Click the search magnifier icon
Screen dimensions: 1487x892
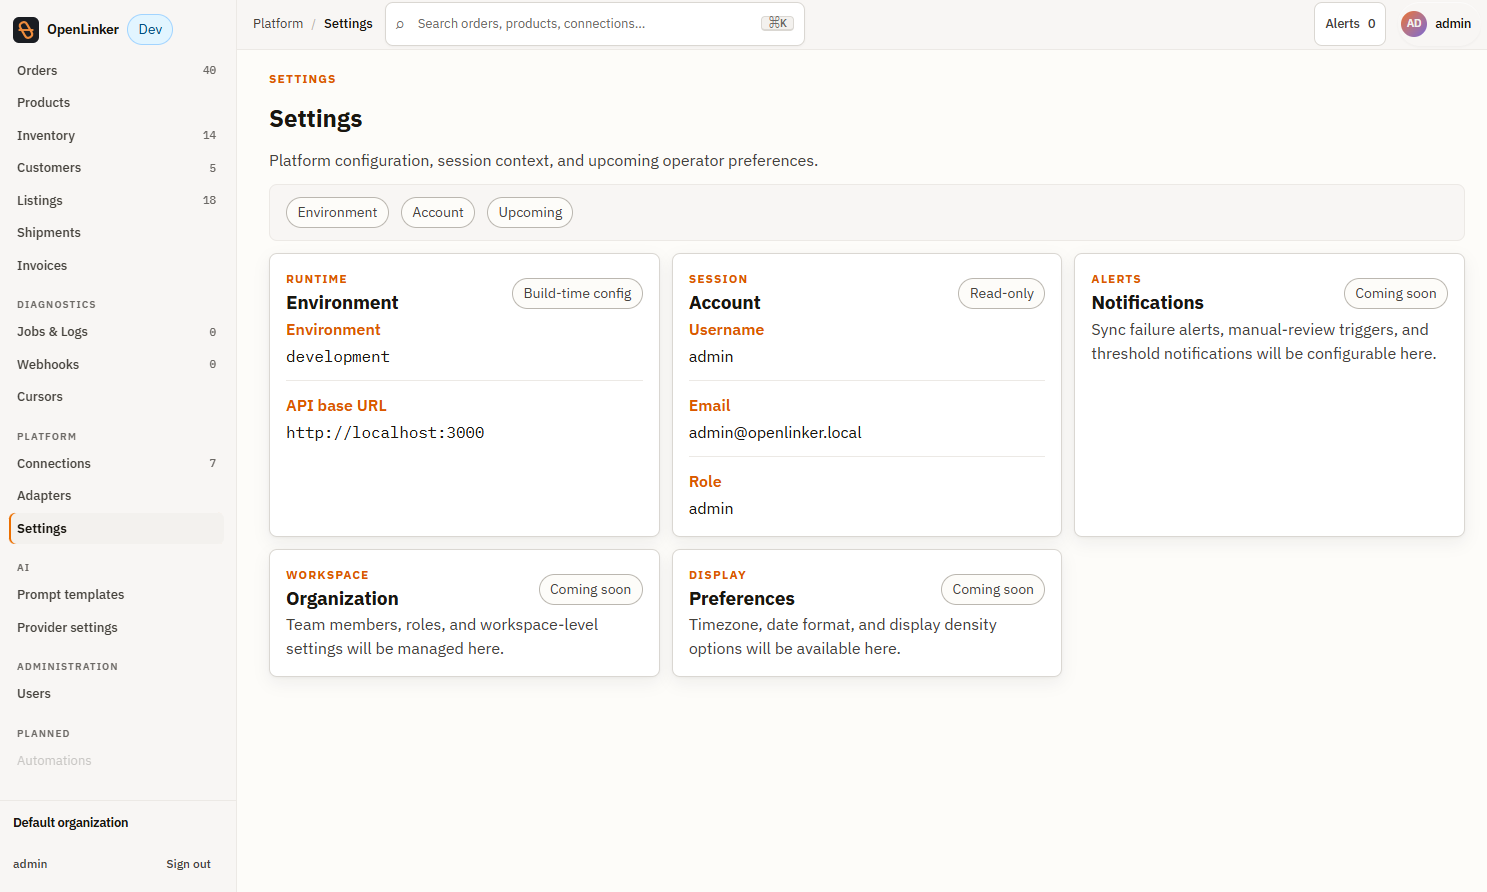point(400,24)
